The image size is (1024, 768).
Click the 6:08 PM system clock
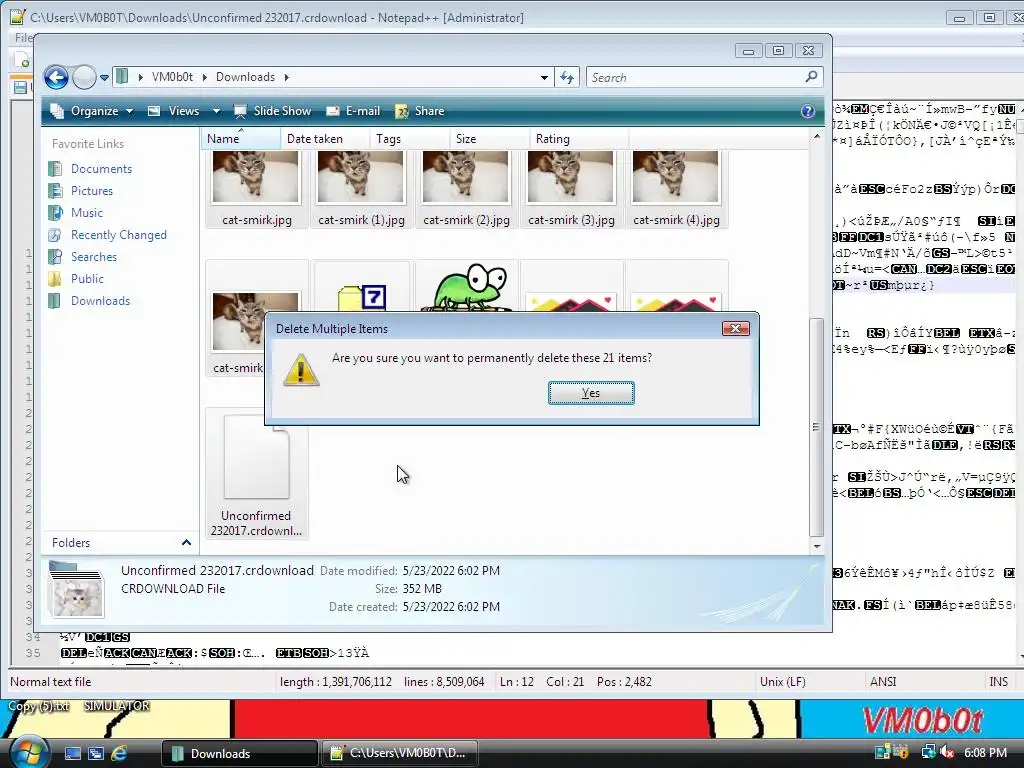point(985,752)
